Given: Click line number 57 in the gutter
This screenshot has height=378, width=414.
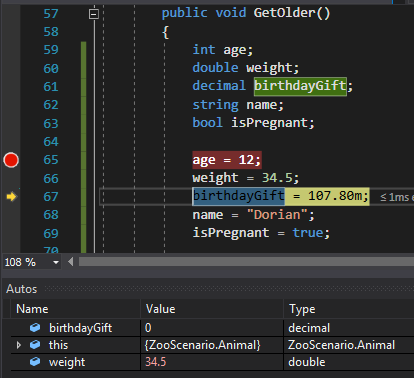Looking at the screenshot, I should point(51,14).
